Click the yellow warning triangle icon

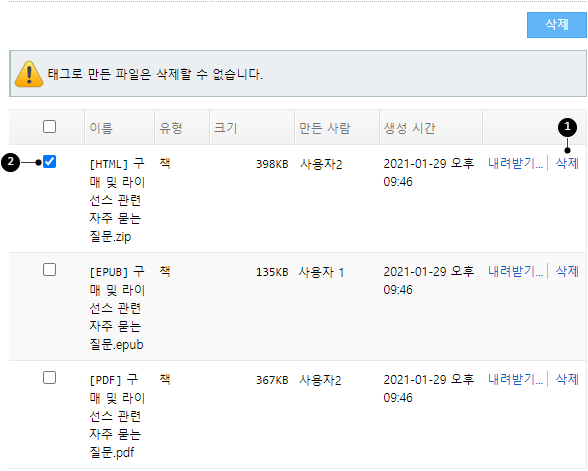click(x=29, y=74)
